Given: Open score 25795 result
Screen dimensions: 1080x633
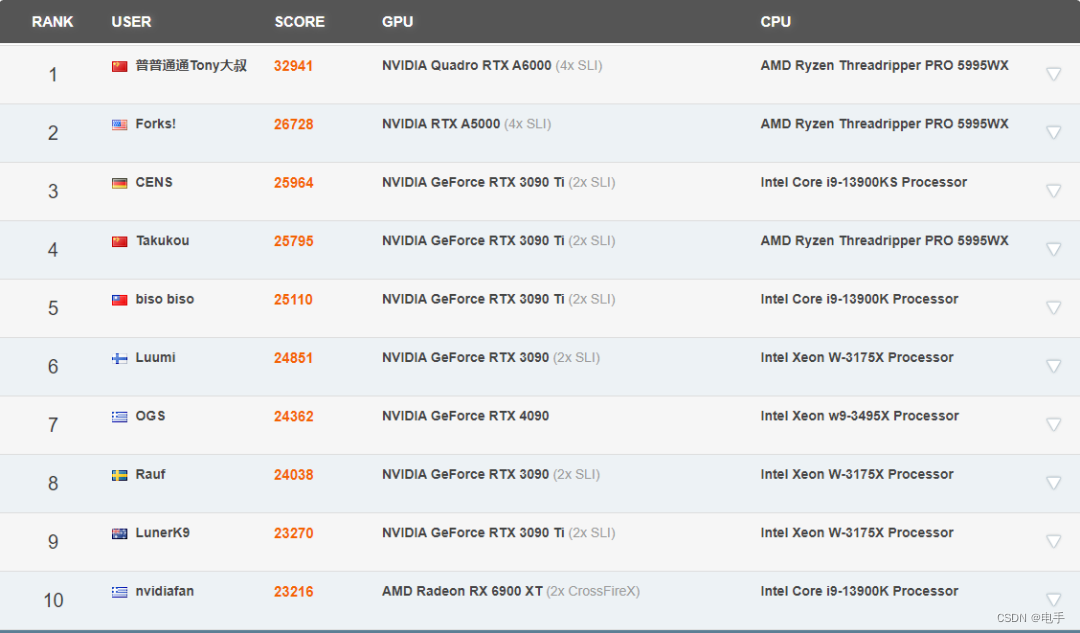Looking at the screenshot, I should click(293, 242).
